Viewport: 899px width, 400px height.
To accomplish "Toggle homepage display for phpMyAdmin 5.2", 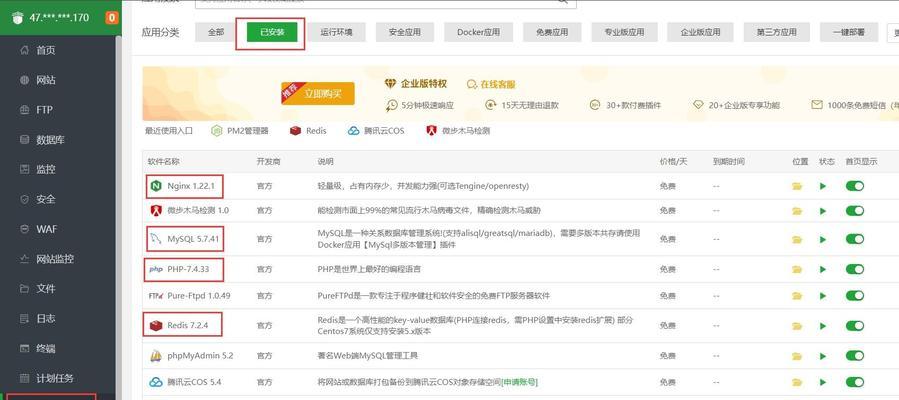I will pyautogui.click(x=854, y=356).
